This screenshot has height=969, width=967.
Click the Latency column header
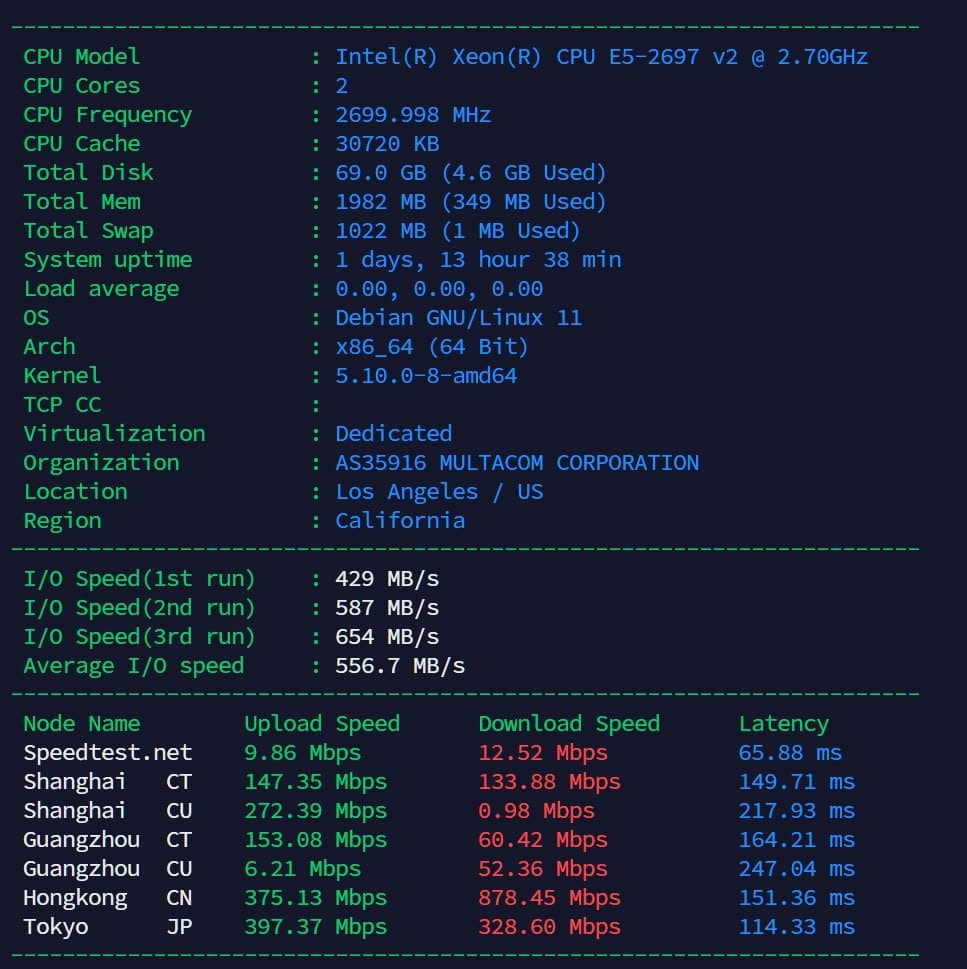(783, 724)
